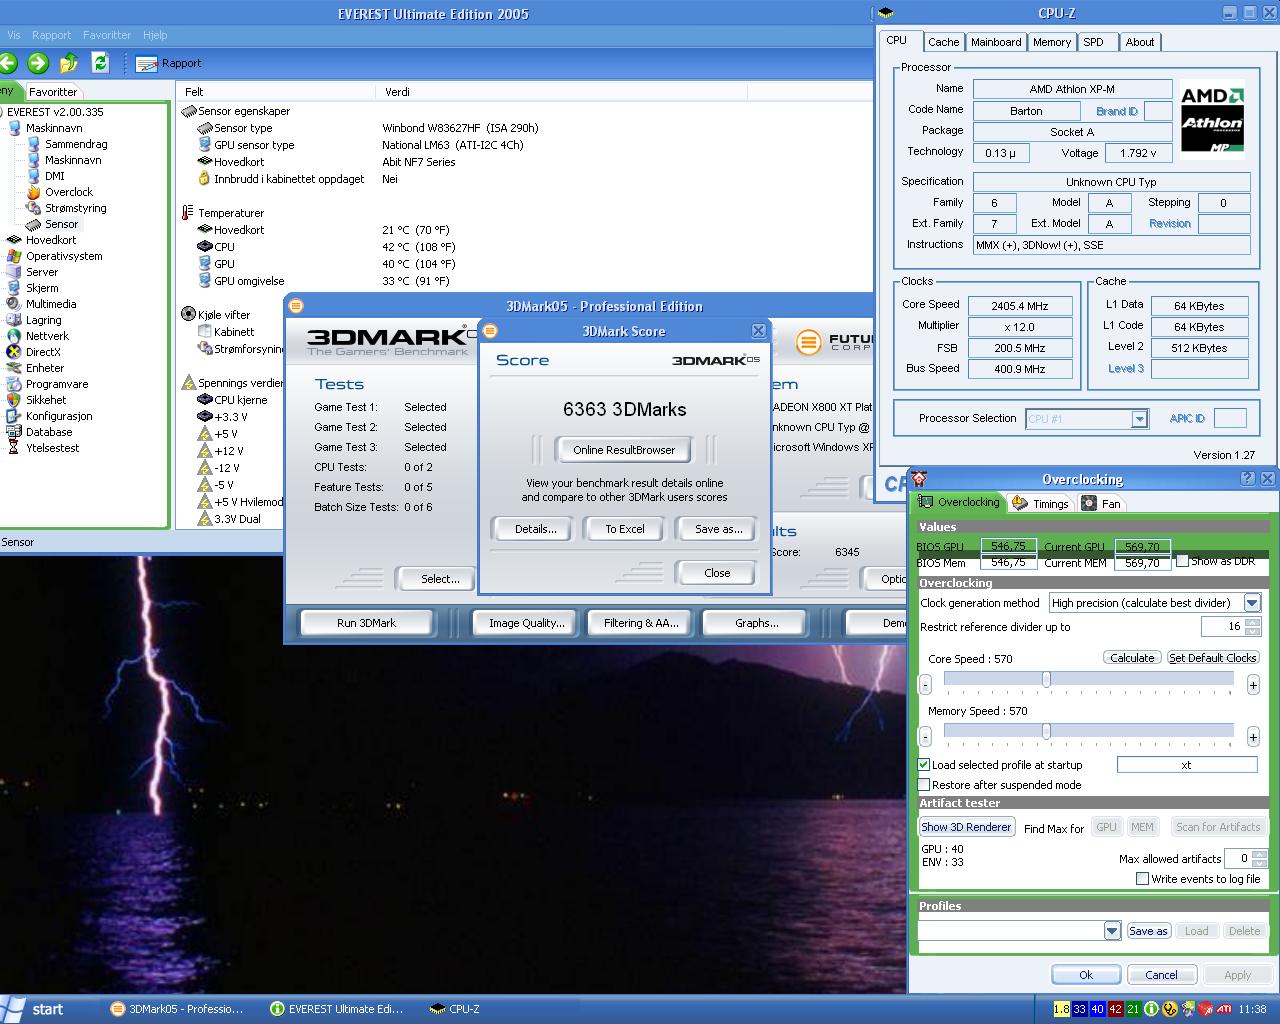Screen dimensions: 1280x1024
Task: Collapse the Maskinnavn root node
Action: [x=54, y=128]
